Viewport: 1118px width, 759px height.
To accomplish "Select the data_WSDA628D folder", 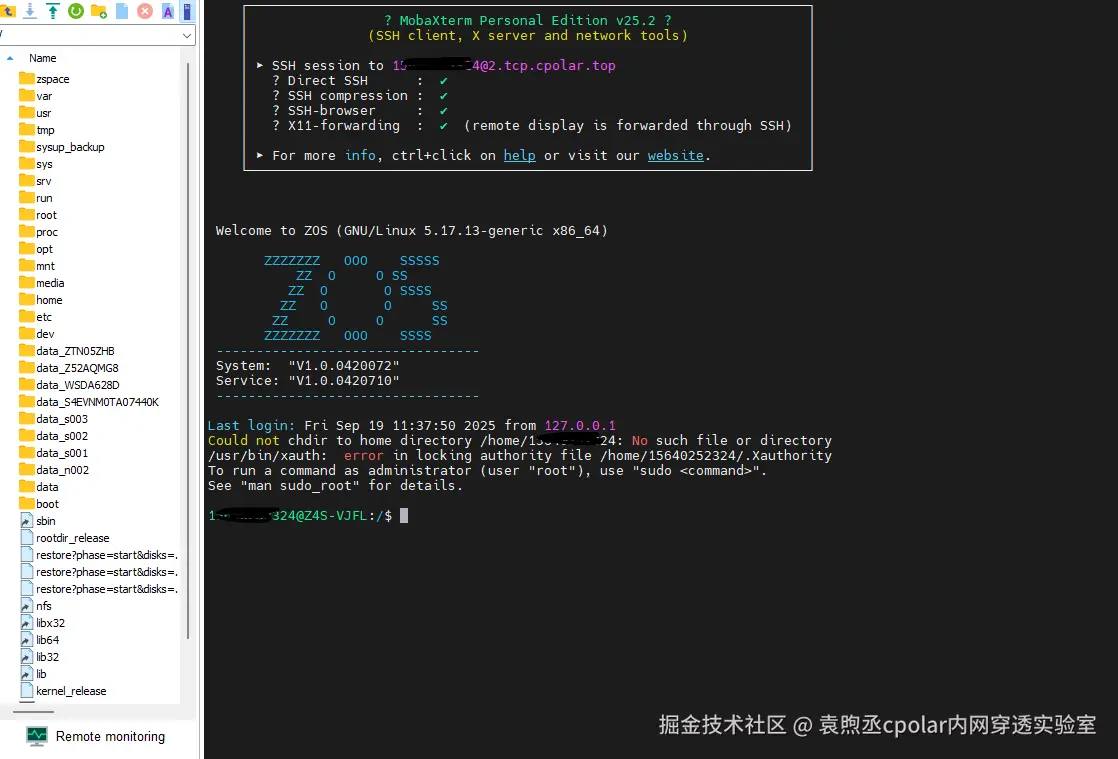I will (x=78, y=385).
